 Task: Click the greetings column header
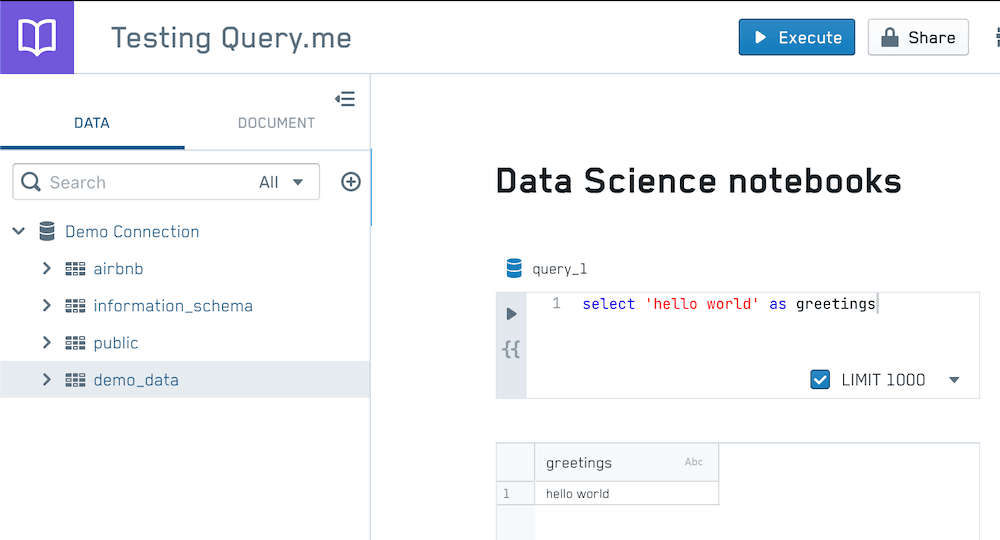point(626,462)
